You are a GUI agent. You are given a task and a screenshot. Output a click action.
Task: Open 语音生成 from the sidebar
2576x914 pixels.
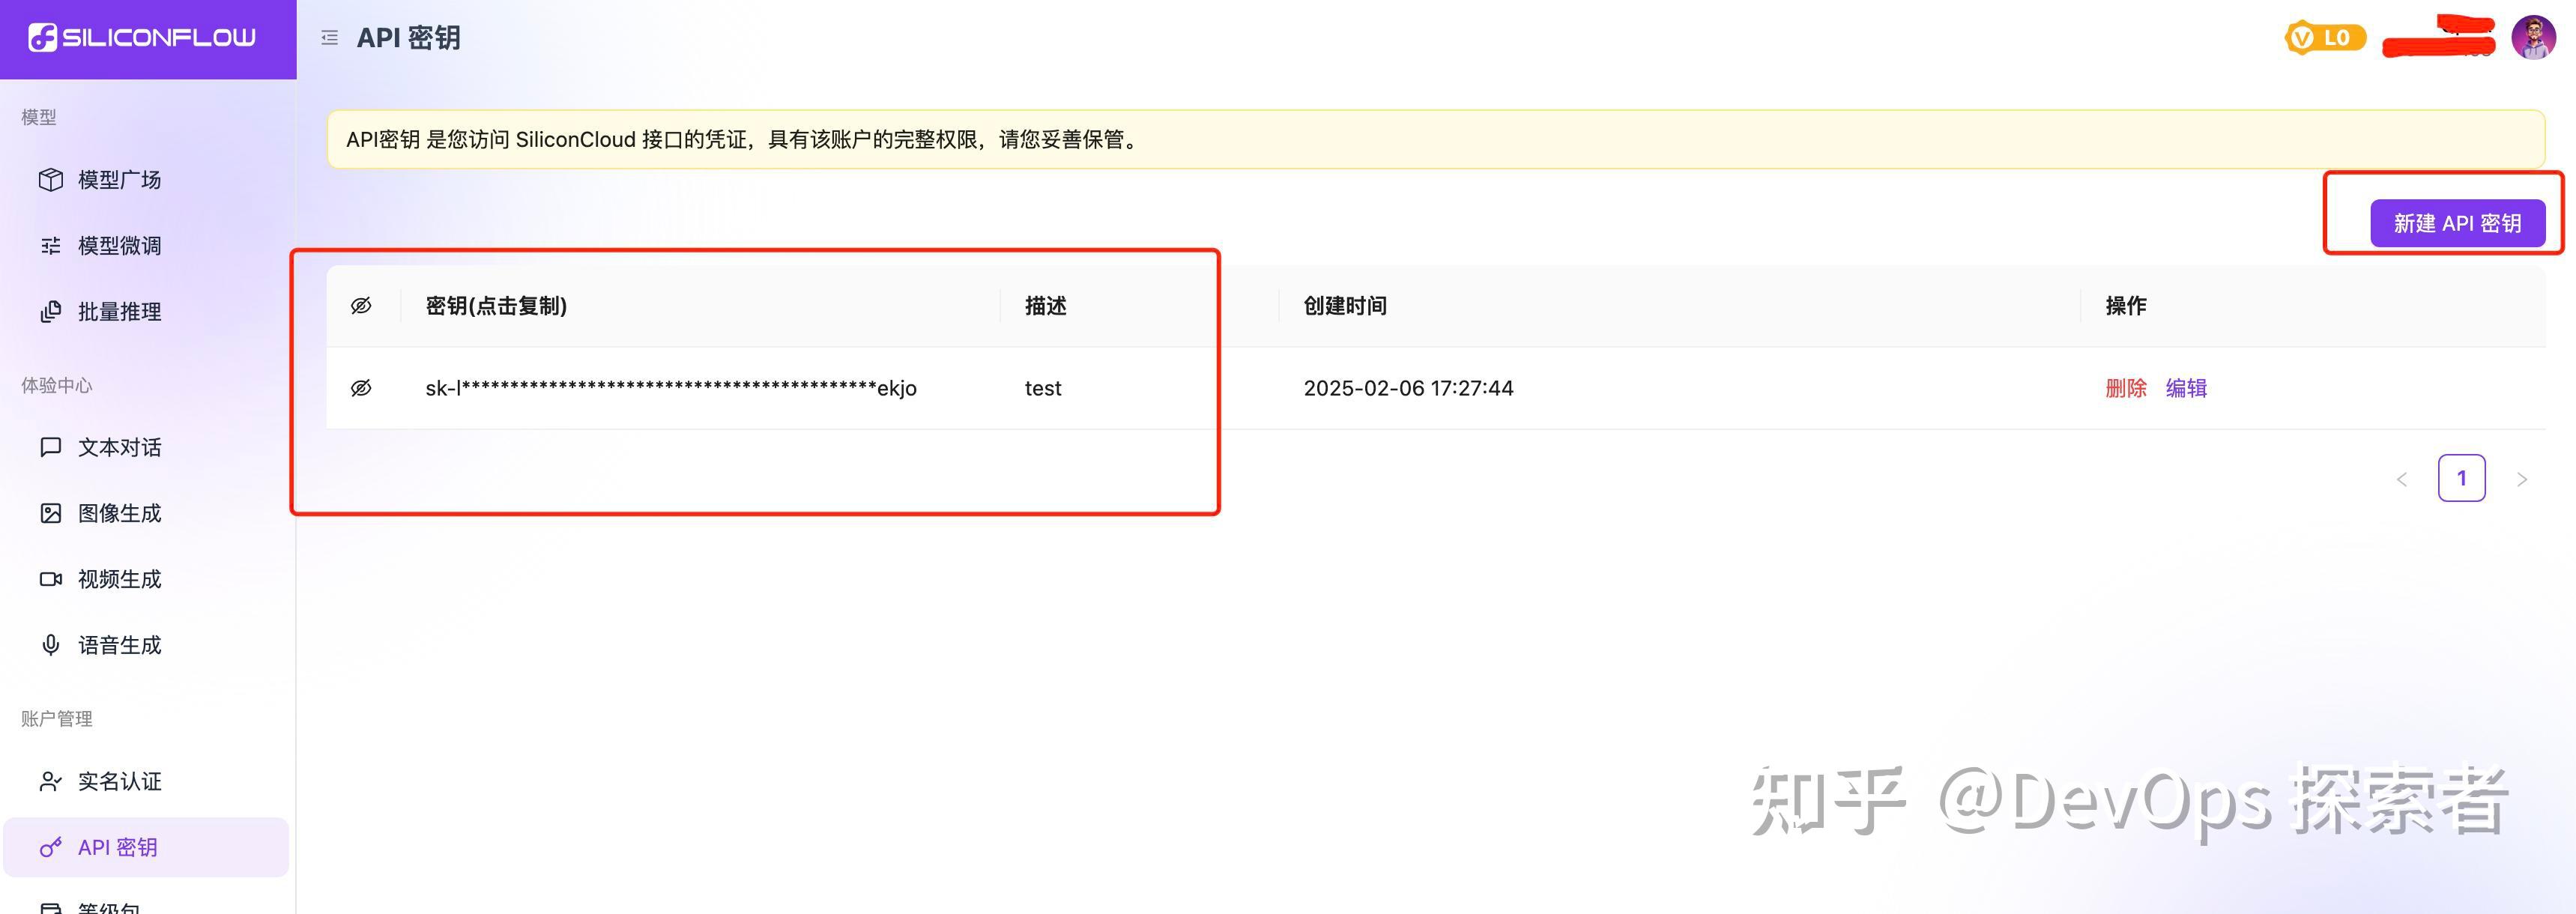(x=118, y=644)
